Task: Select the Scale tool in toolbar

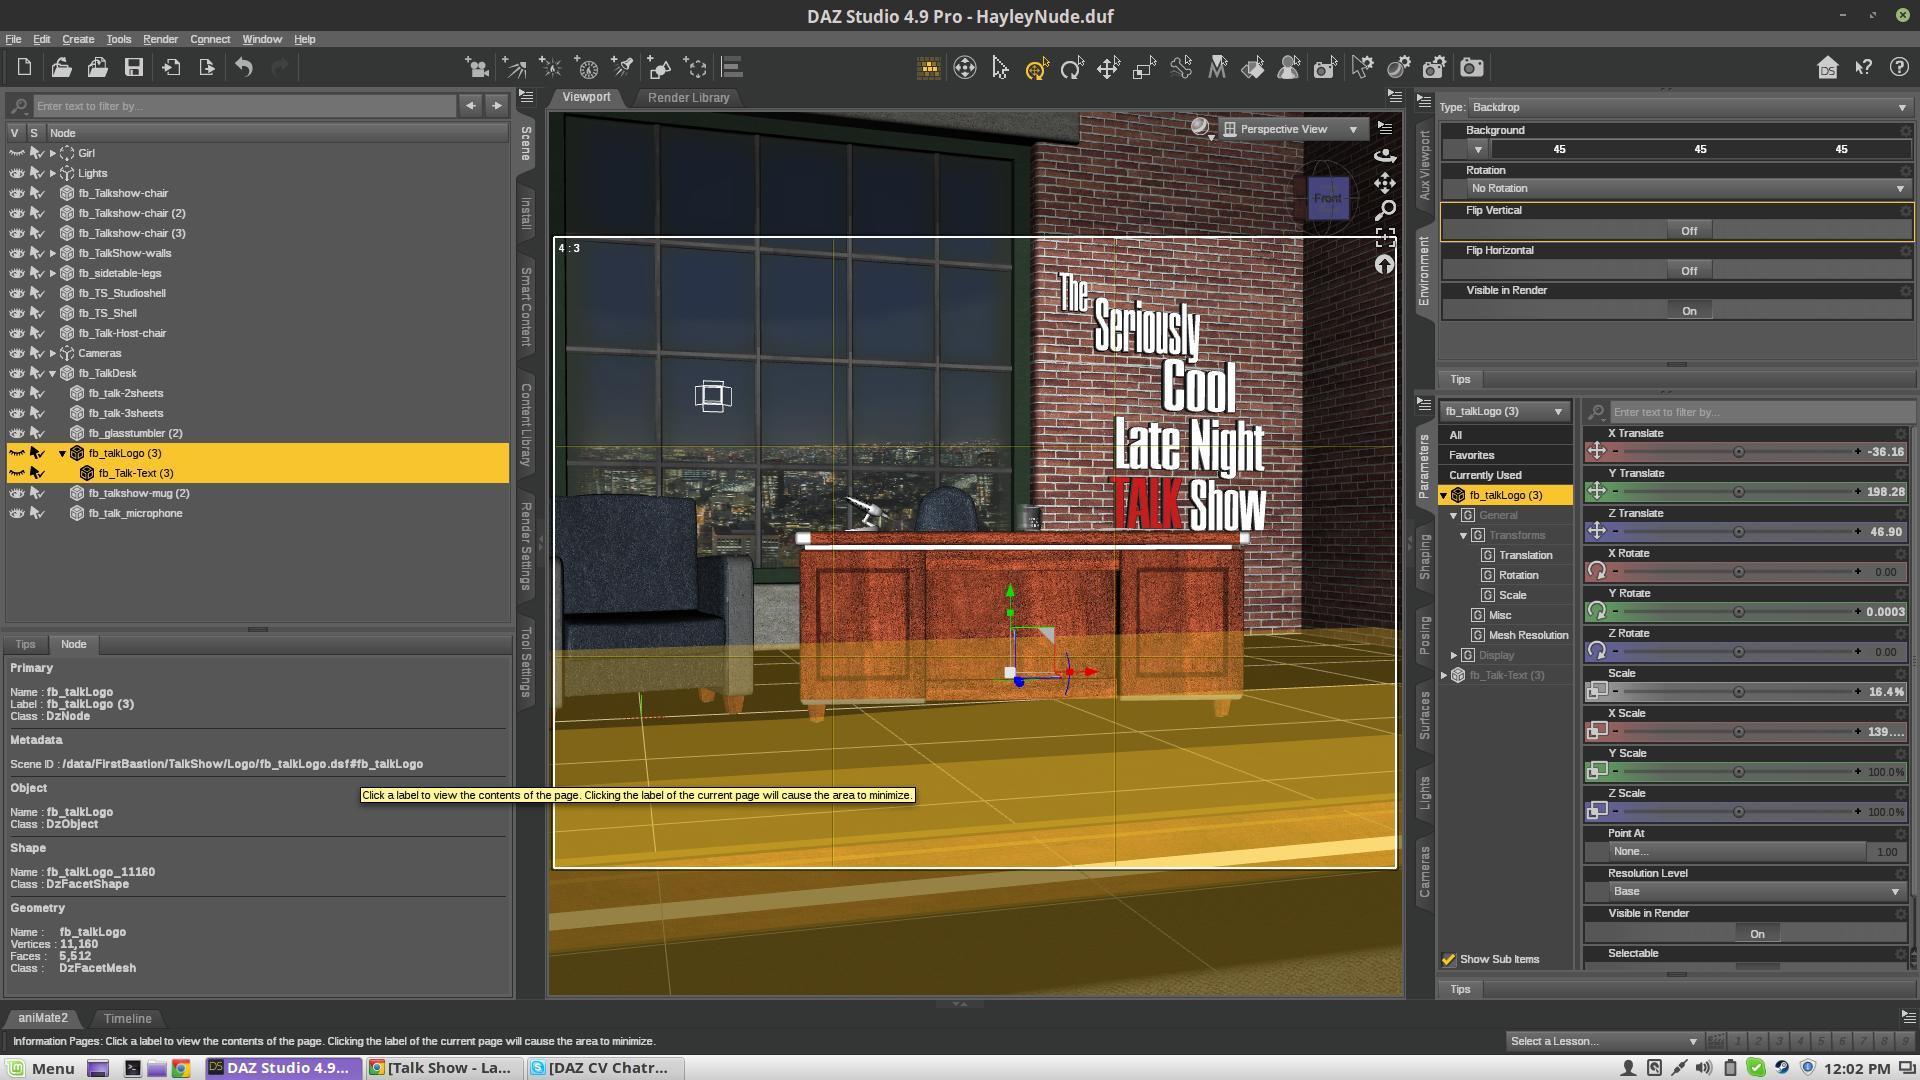Action: point(1144,68)
